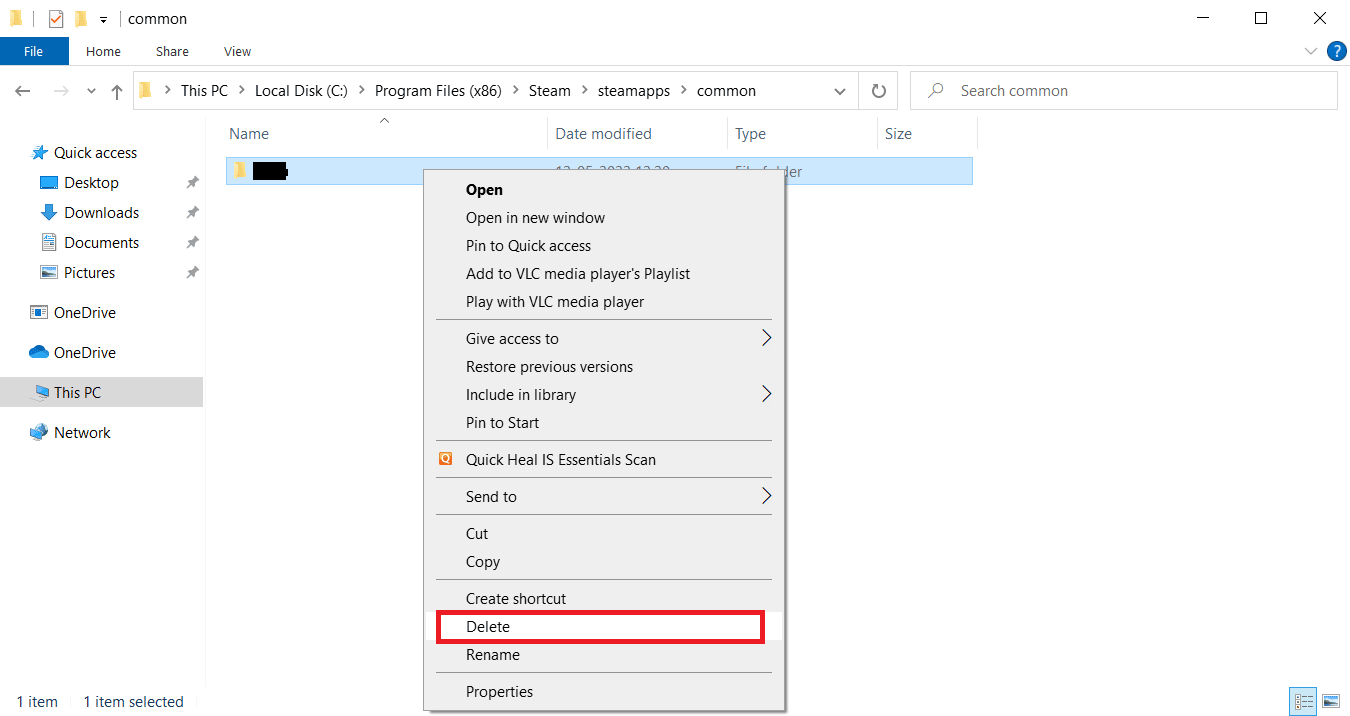Screen dimensions: 1350x716
Task: Open the recent locations dropdown arrow
Action: [91, 91]
